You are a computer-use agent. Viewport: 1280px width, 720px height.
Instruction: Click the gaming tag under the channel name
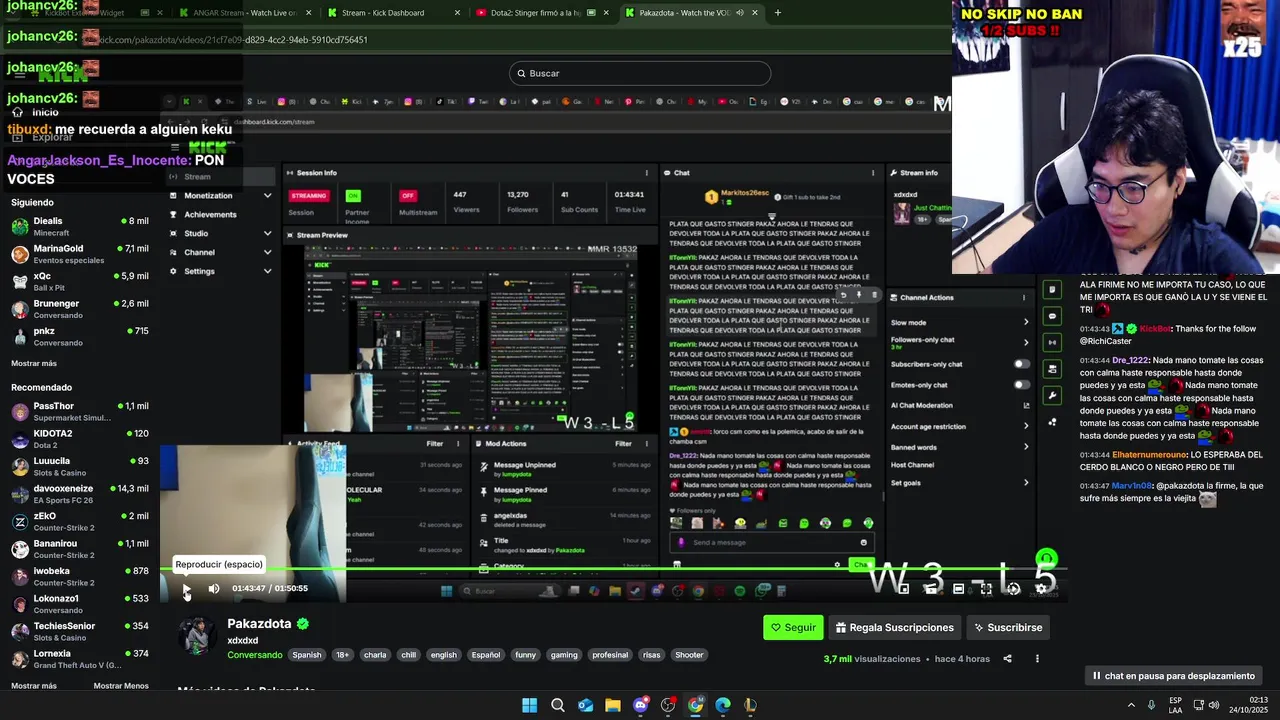point(564,655)
